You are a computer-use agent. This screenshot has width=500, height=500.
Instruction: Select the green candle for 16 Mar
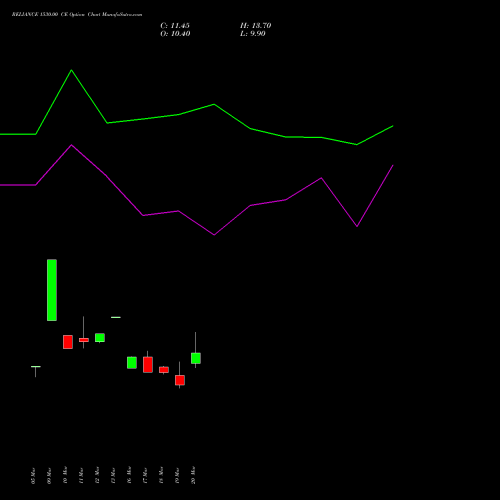(x=132, y=363)
